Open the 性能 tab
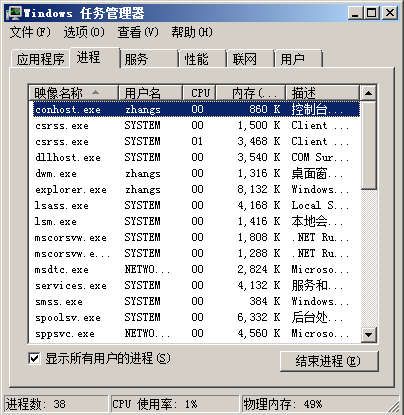This screenshot has width=404, height=415. click(203, 59)
